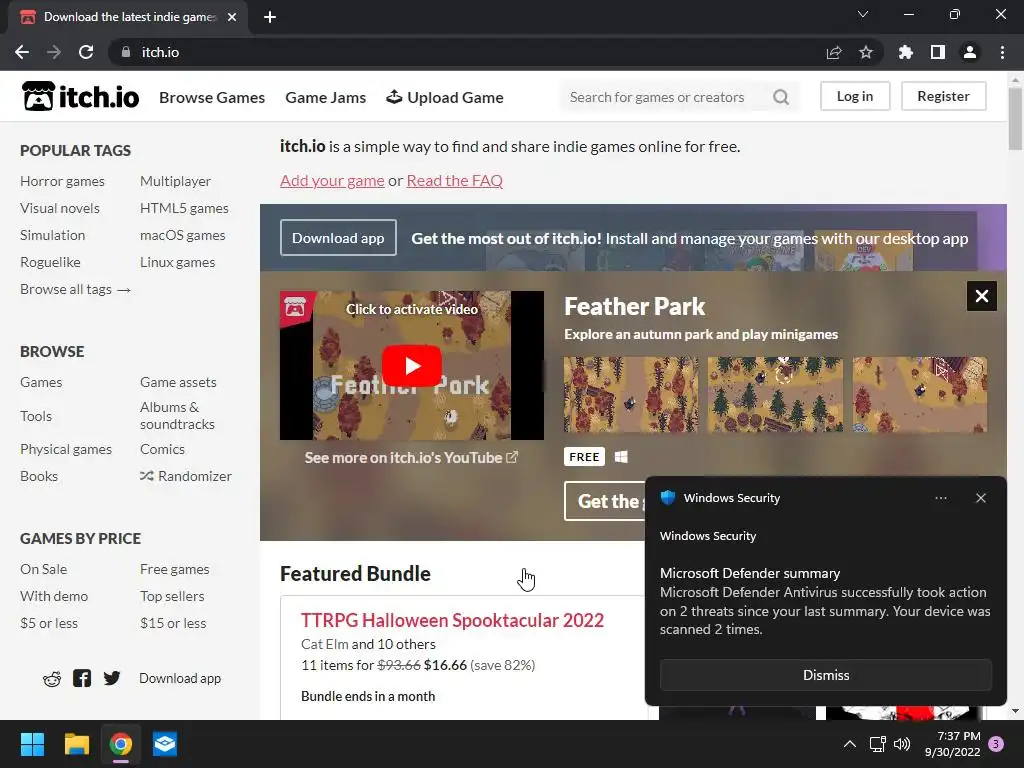Viewport: 1024px width, 768px height.
Task: Browse games On Sale
Action: (44, 569)
